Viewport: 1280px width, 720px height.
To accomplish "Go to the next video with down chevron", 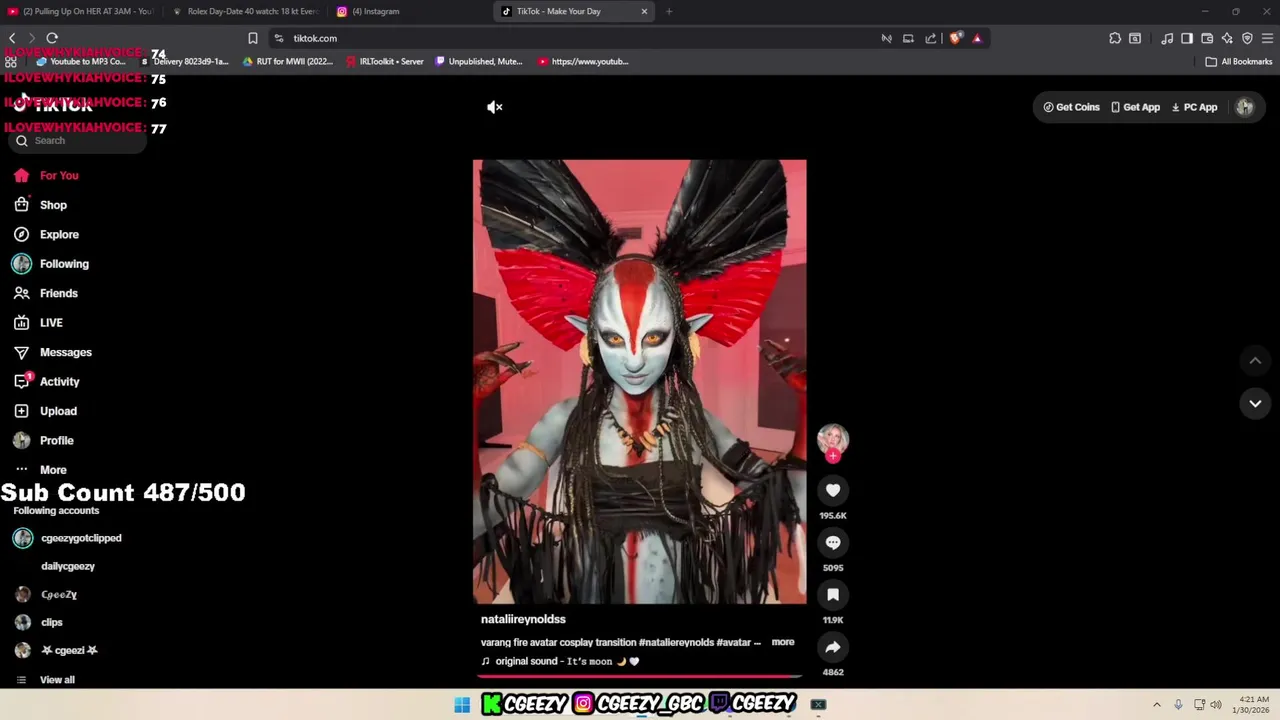I will 1255,403.
